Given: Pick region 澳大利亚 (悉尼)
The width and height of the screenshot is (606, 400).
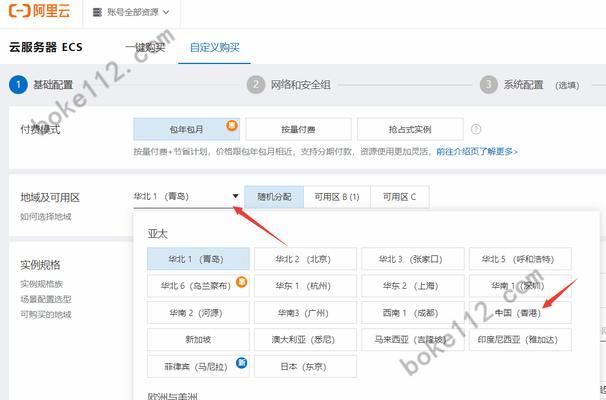Looking at the screenshot, I should point(305,339).
